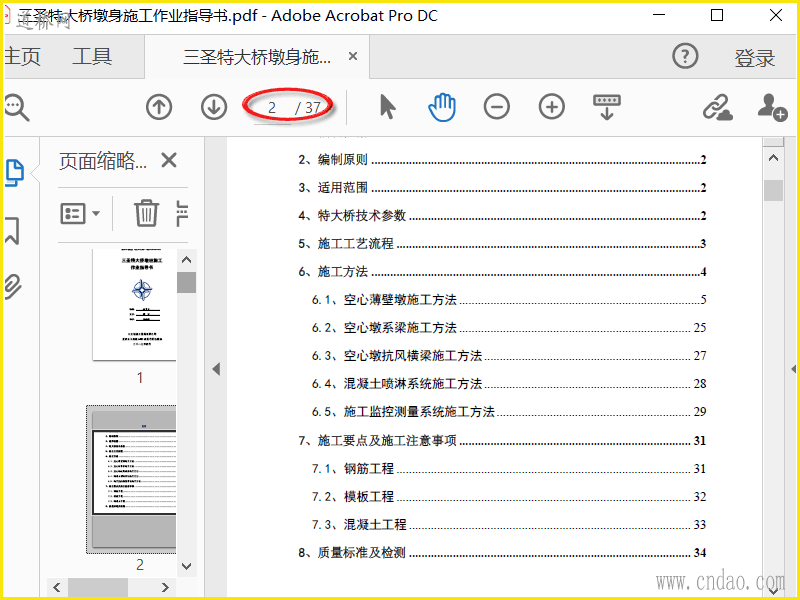Open entry 7.2、模板工程

pyautogui.click(x=509, y=496)
